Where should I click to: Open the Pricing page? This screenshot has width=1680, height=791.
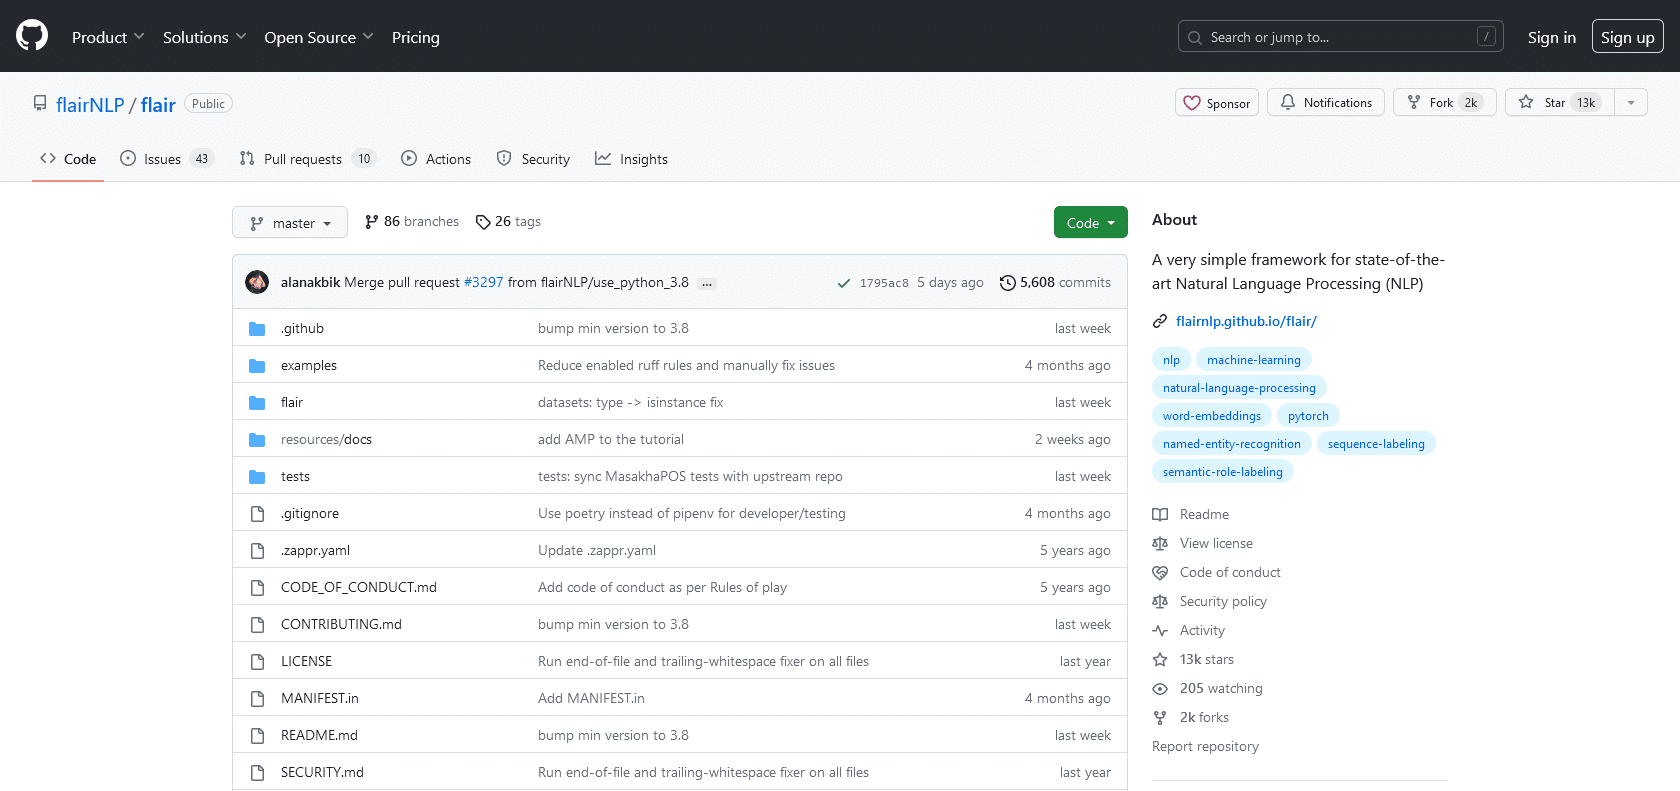coord(416,37)
